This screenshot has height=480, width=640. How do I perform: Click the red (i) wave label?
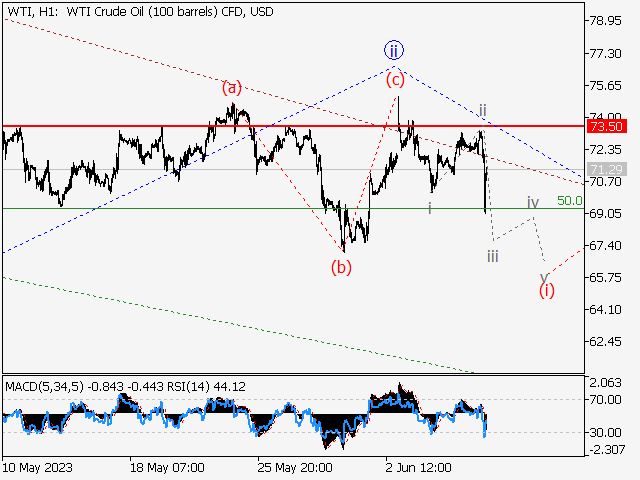[x=547, y=290]
